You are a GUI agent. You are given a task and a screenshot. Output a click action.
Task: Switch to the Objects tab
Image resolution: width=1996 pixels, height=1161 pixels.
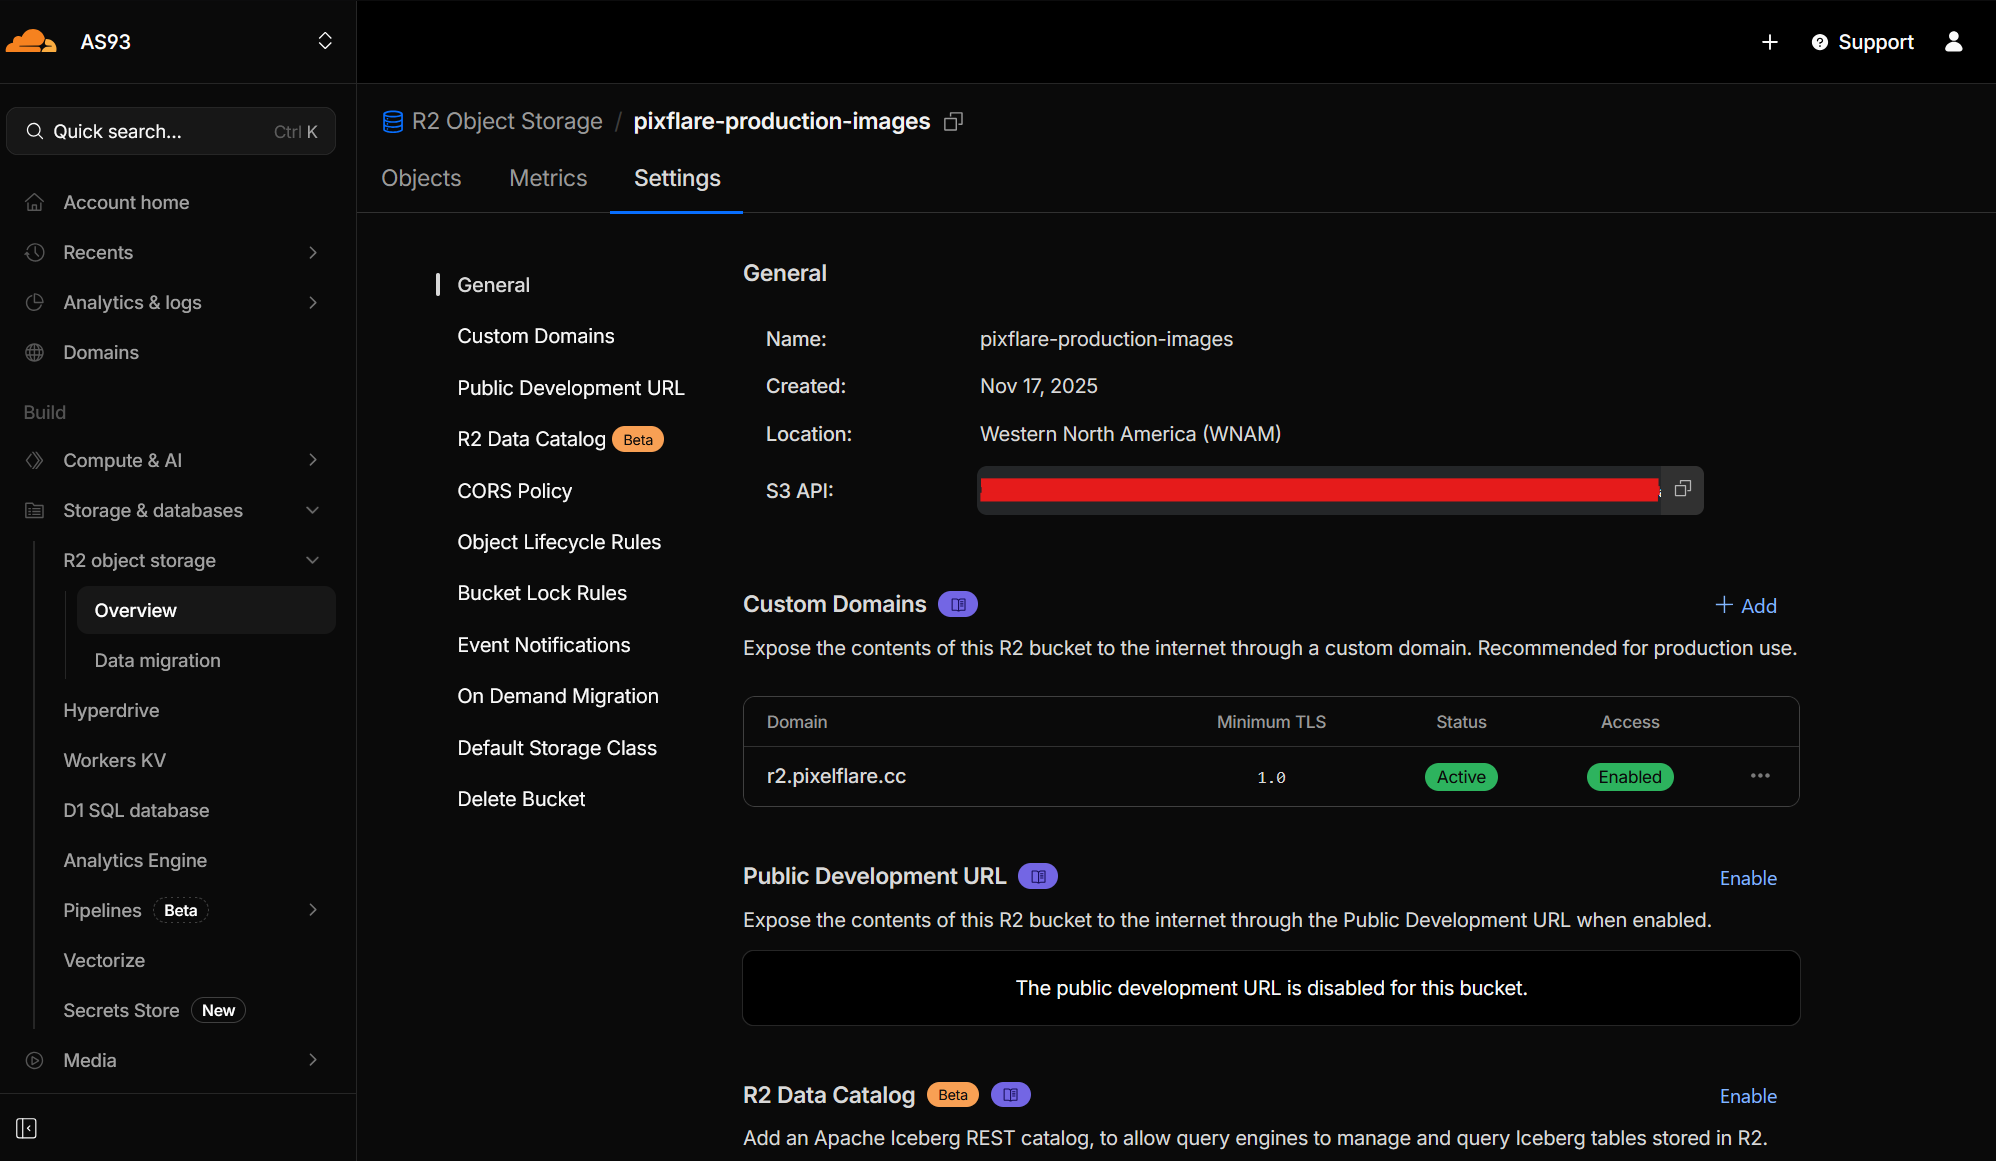(x=421, y=178)
